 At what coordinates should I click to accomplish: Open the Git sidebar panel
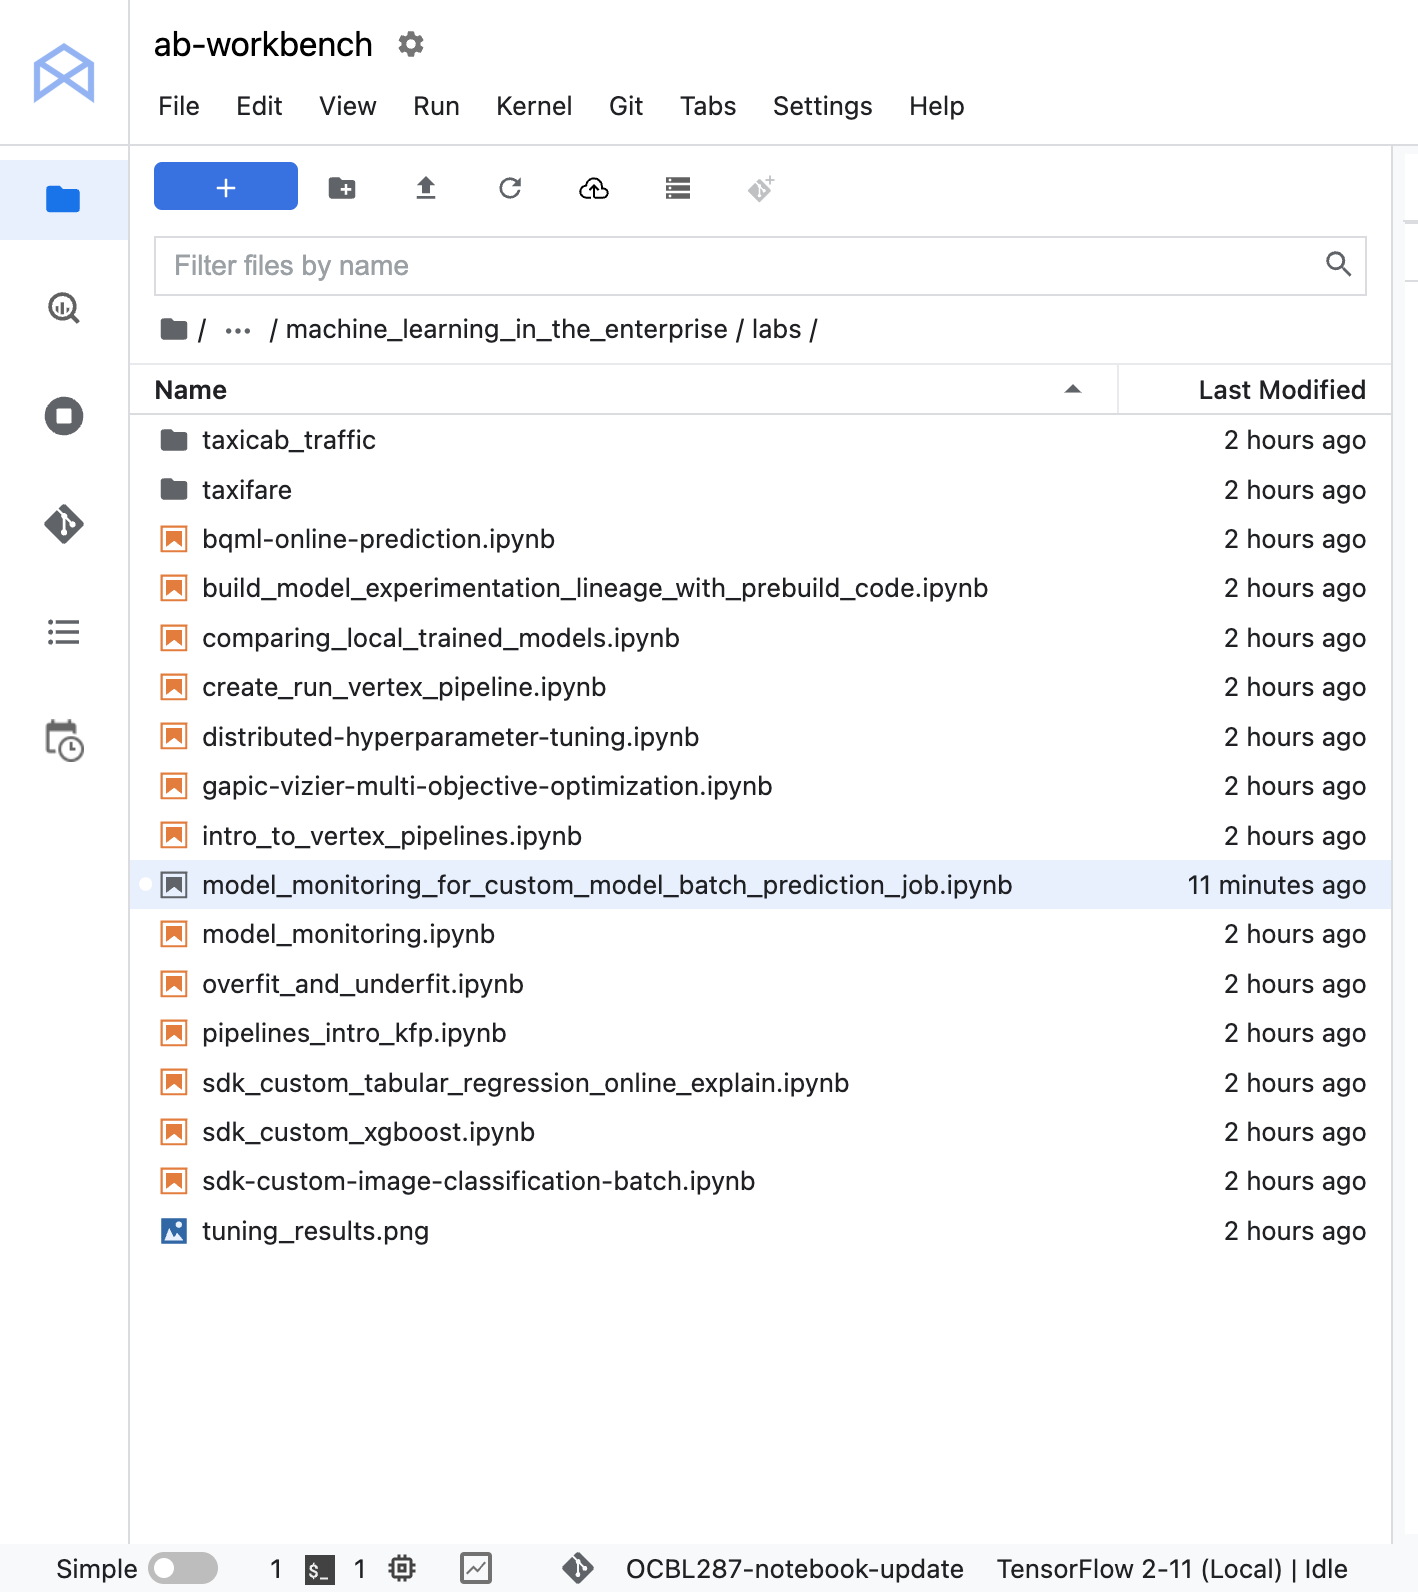pos(64,524)
